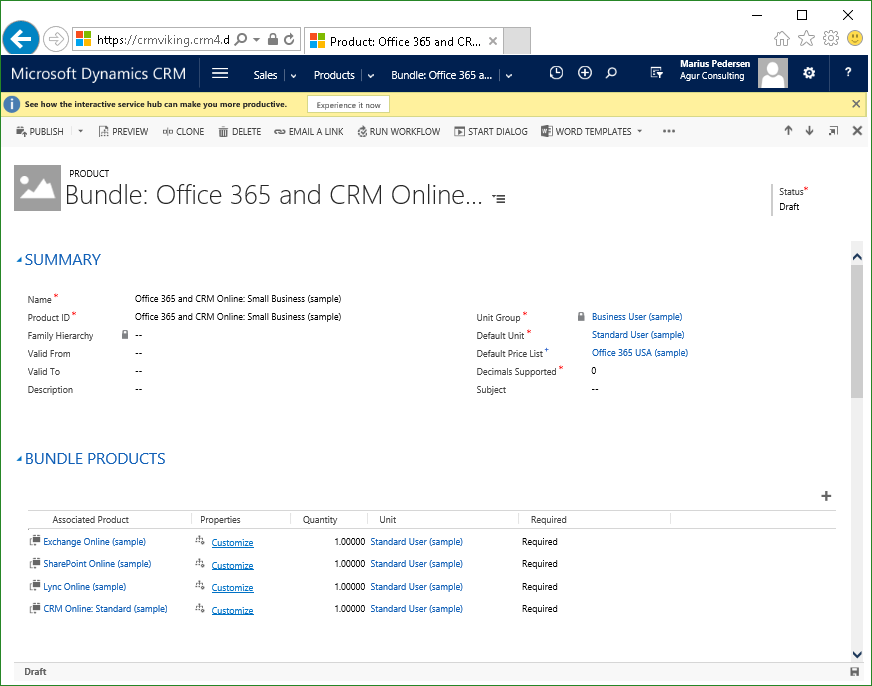This screenshot has height=686, width=872.
Task: Open advanced find filter icon
Action: [656, 73]
